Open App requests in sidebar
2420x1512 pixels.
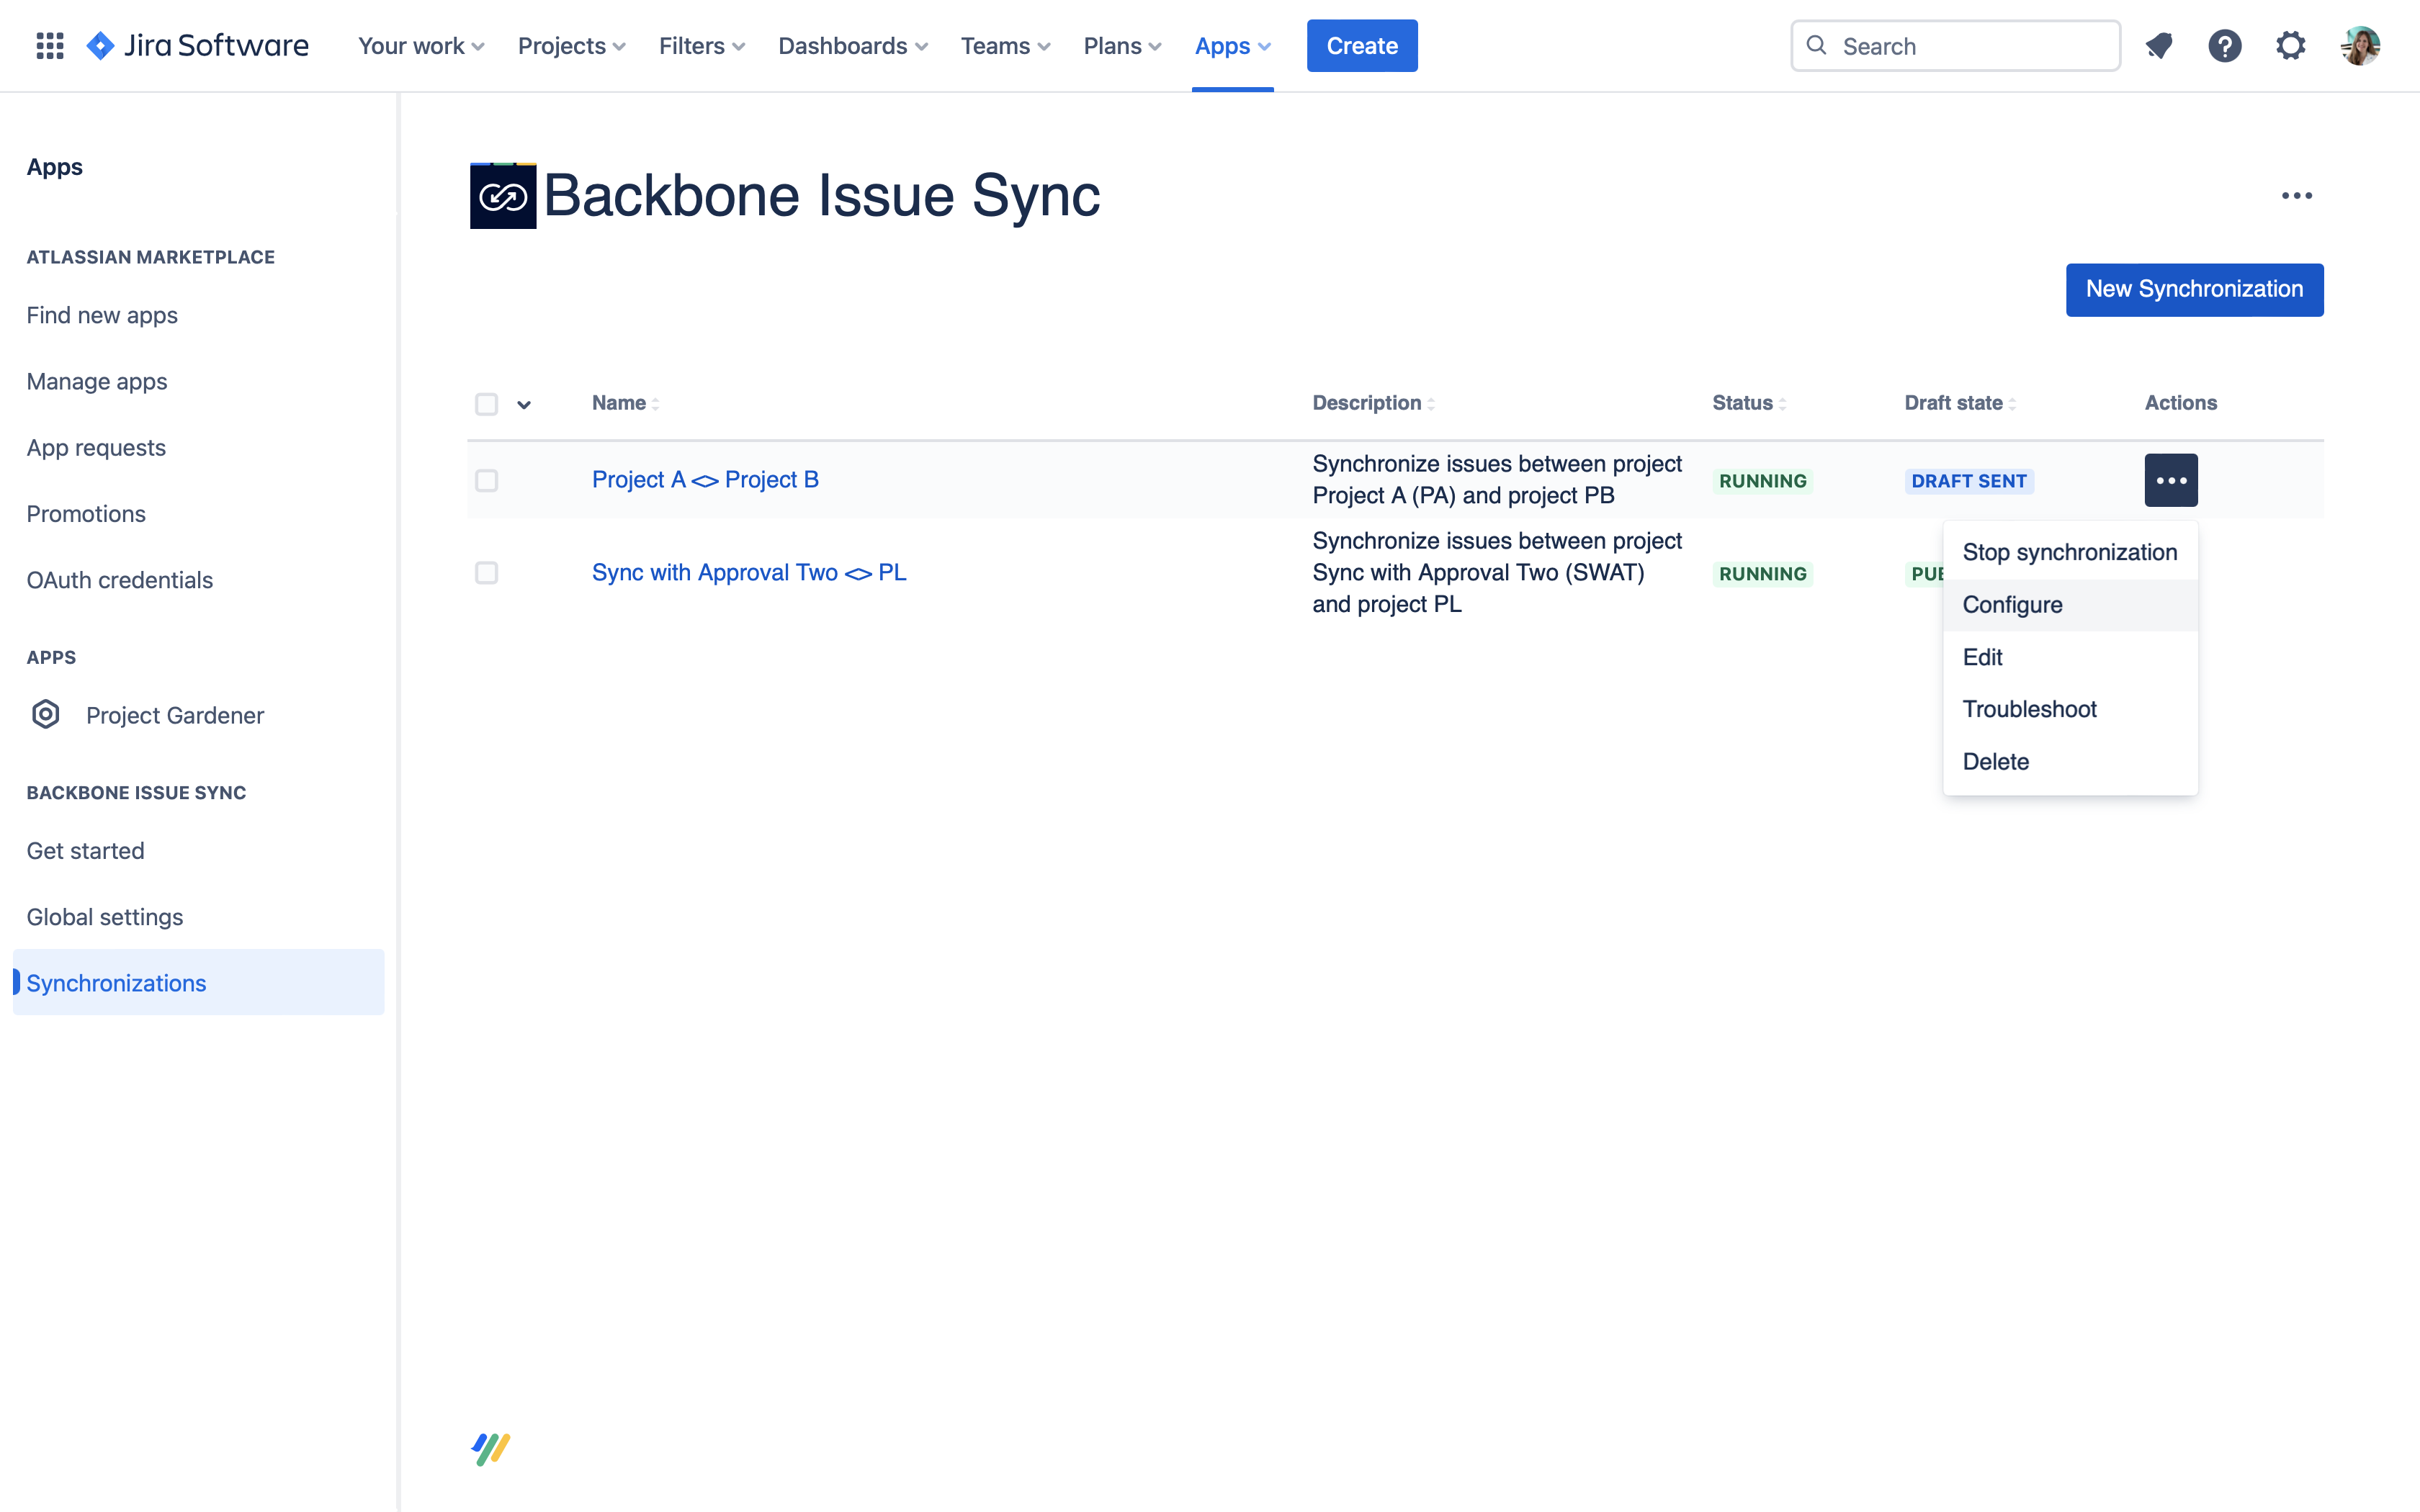pos(96,447)
